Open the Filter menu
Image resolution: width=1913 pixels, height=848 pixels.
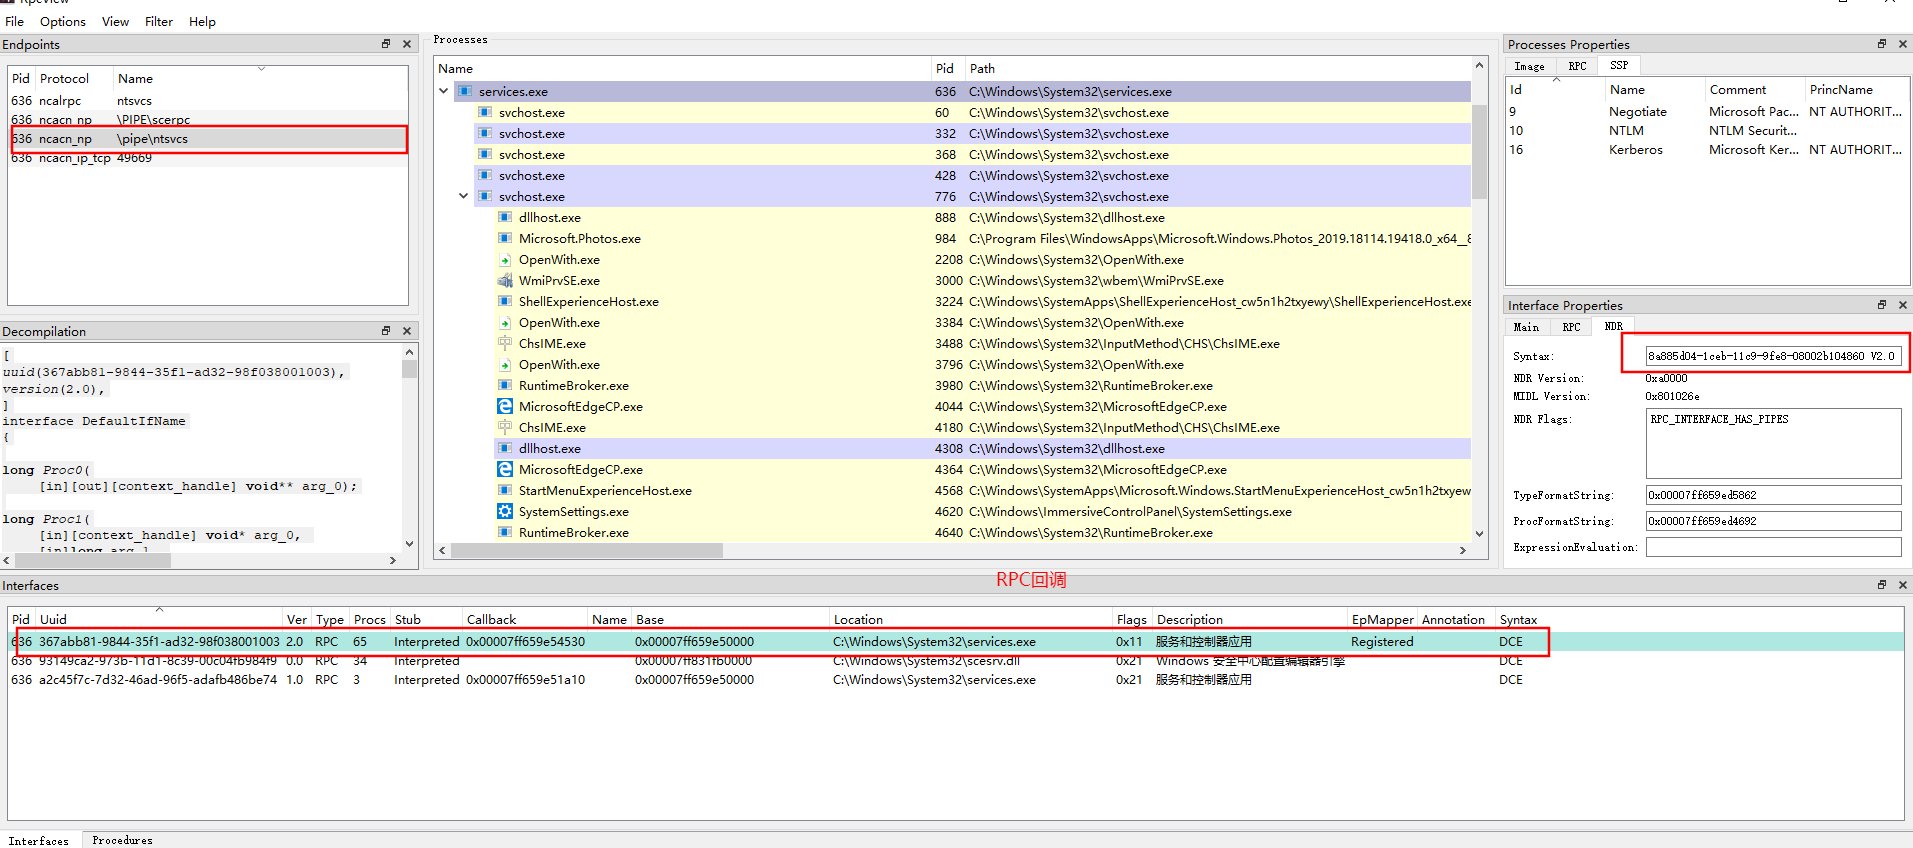click(x=158, y=21)
